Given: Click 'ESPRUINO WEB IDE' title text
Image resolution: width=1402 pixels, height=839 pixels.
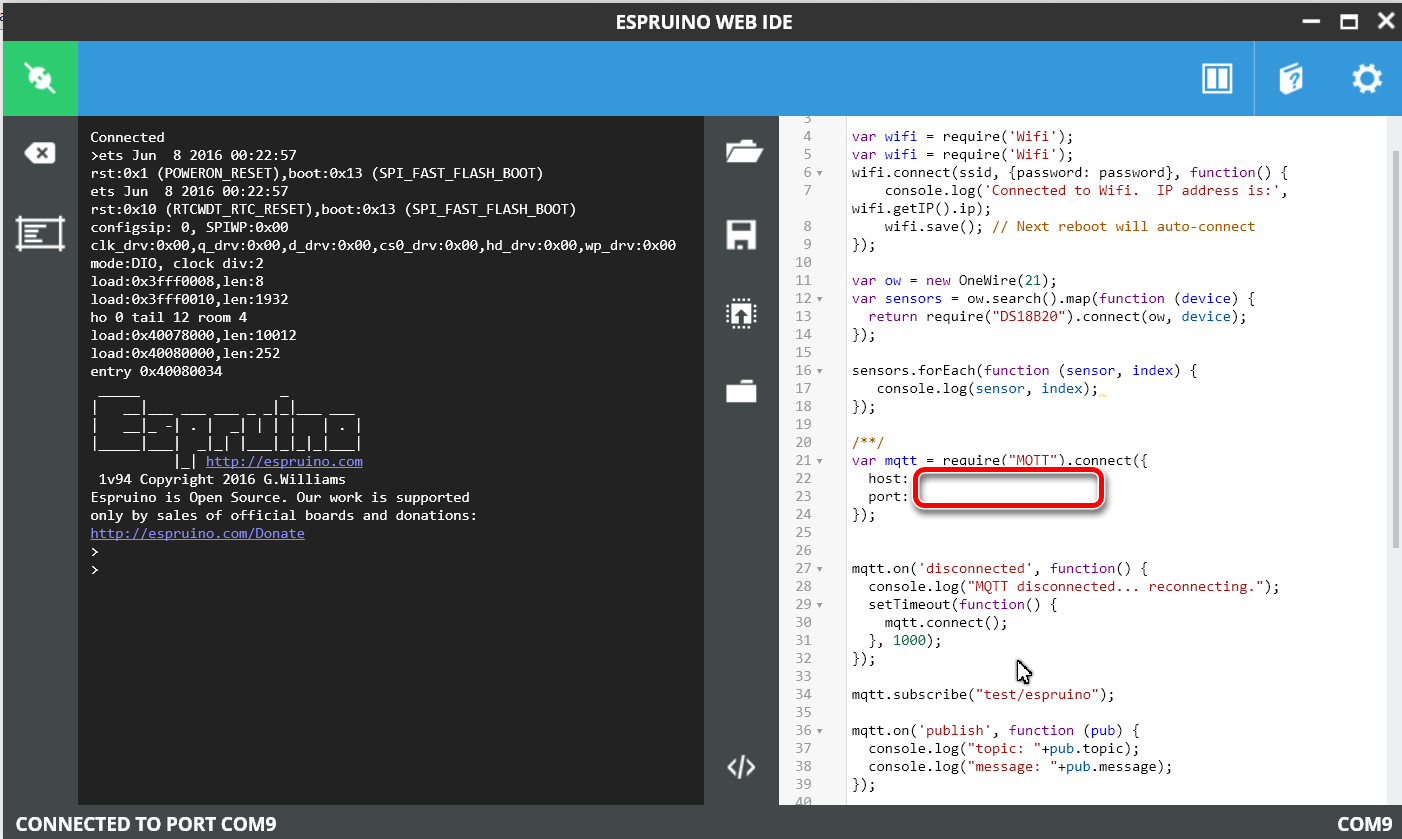Looking at the screenshot, I should click(704, 22).
